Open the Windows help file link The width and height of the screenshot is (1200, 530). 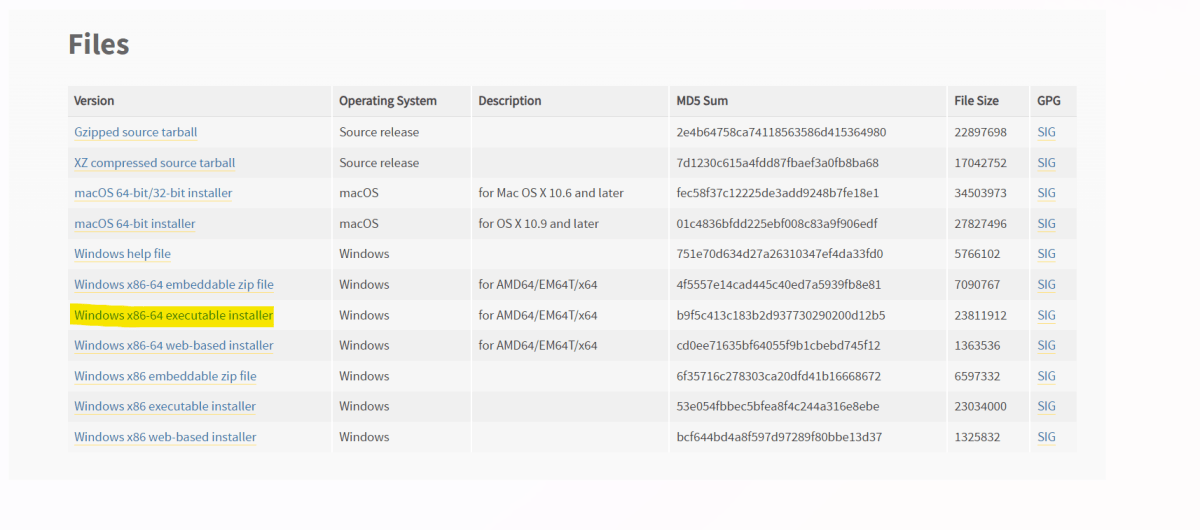click(122, 254)
